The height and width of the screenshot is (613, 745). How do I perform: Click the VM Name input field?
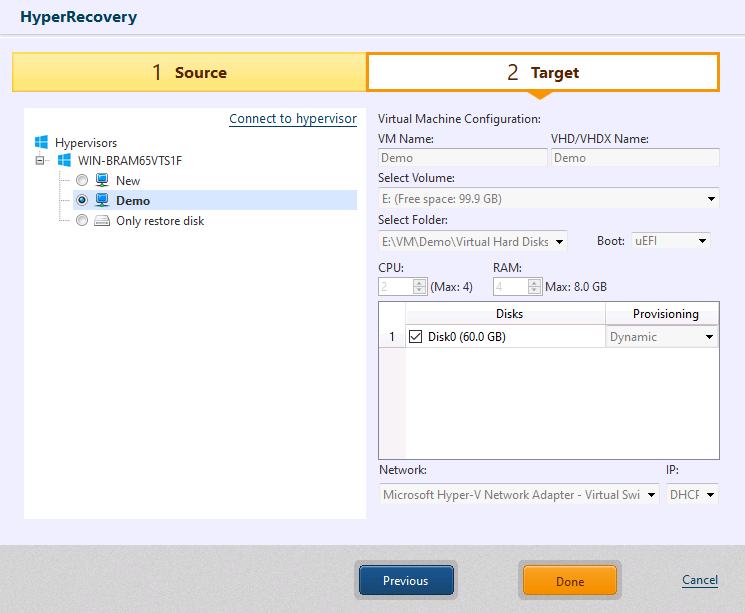463,158
